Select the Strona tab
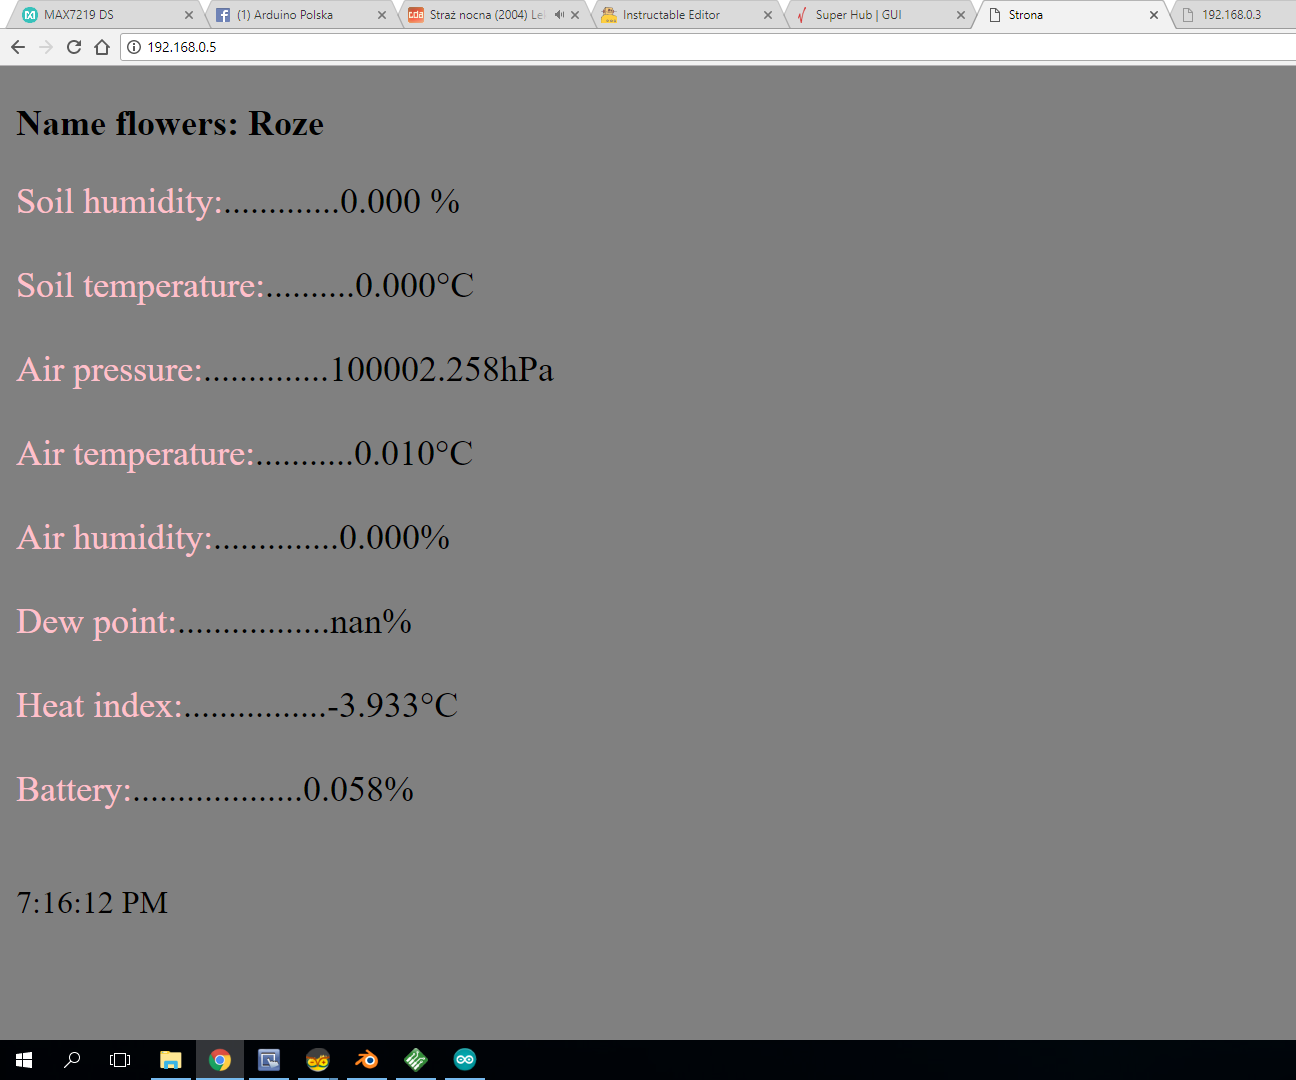Screen dimensions: 1296x1080 [x=1070, y=15]
